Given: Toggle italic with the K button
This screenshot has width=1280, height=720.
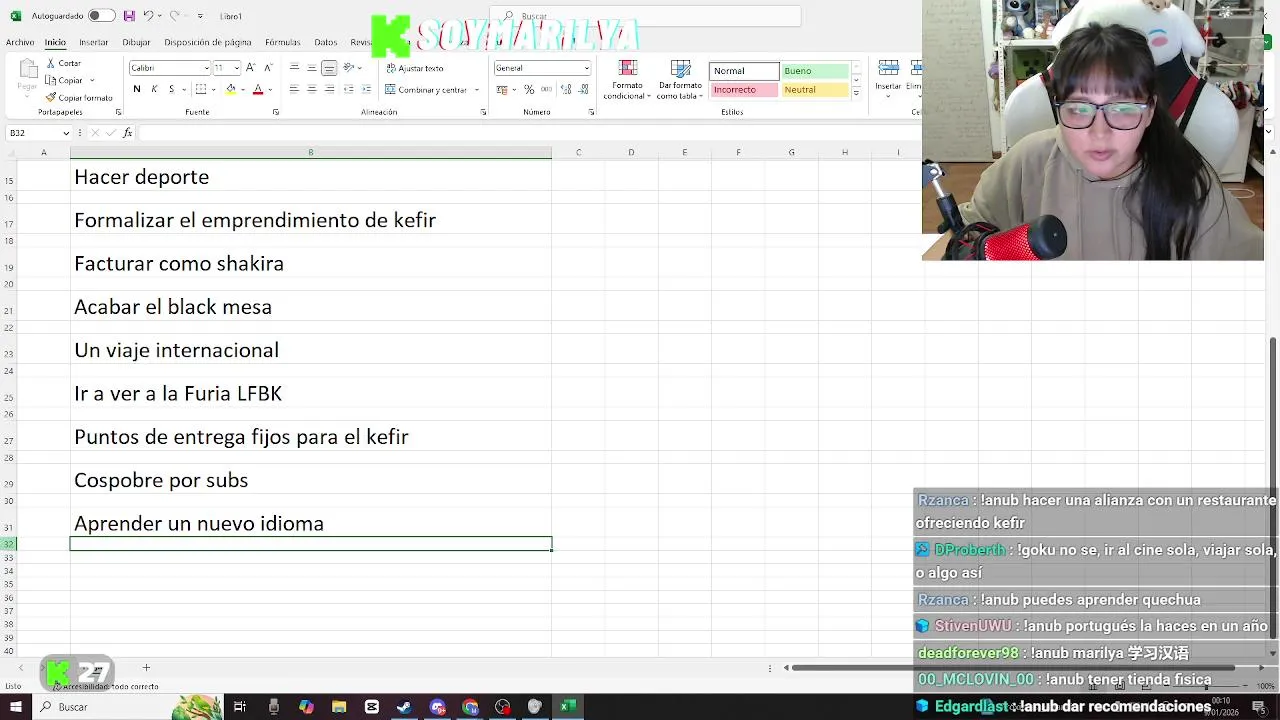Looking at the screenshot, I should tap(154, 89).
